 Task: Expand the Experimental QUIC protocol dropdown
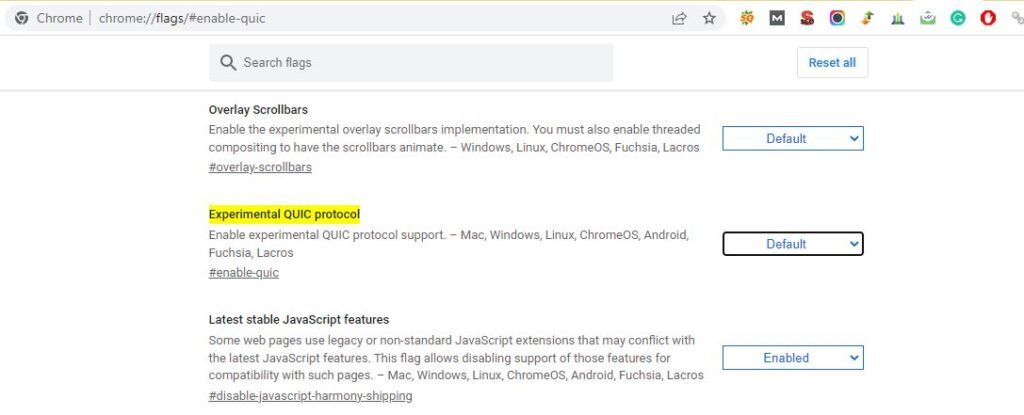coord(793,244)
